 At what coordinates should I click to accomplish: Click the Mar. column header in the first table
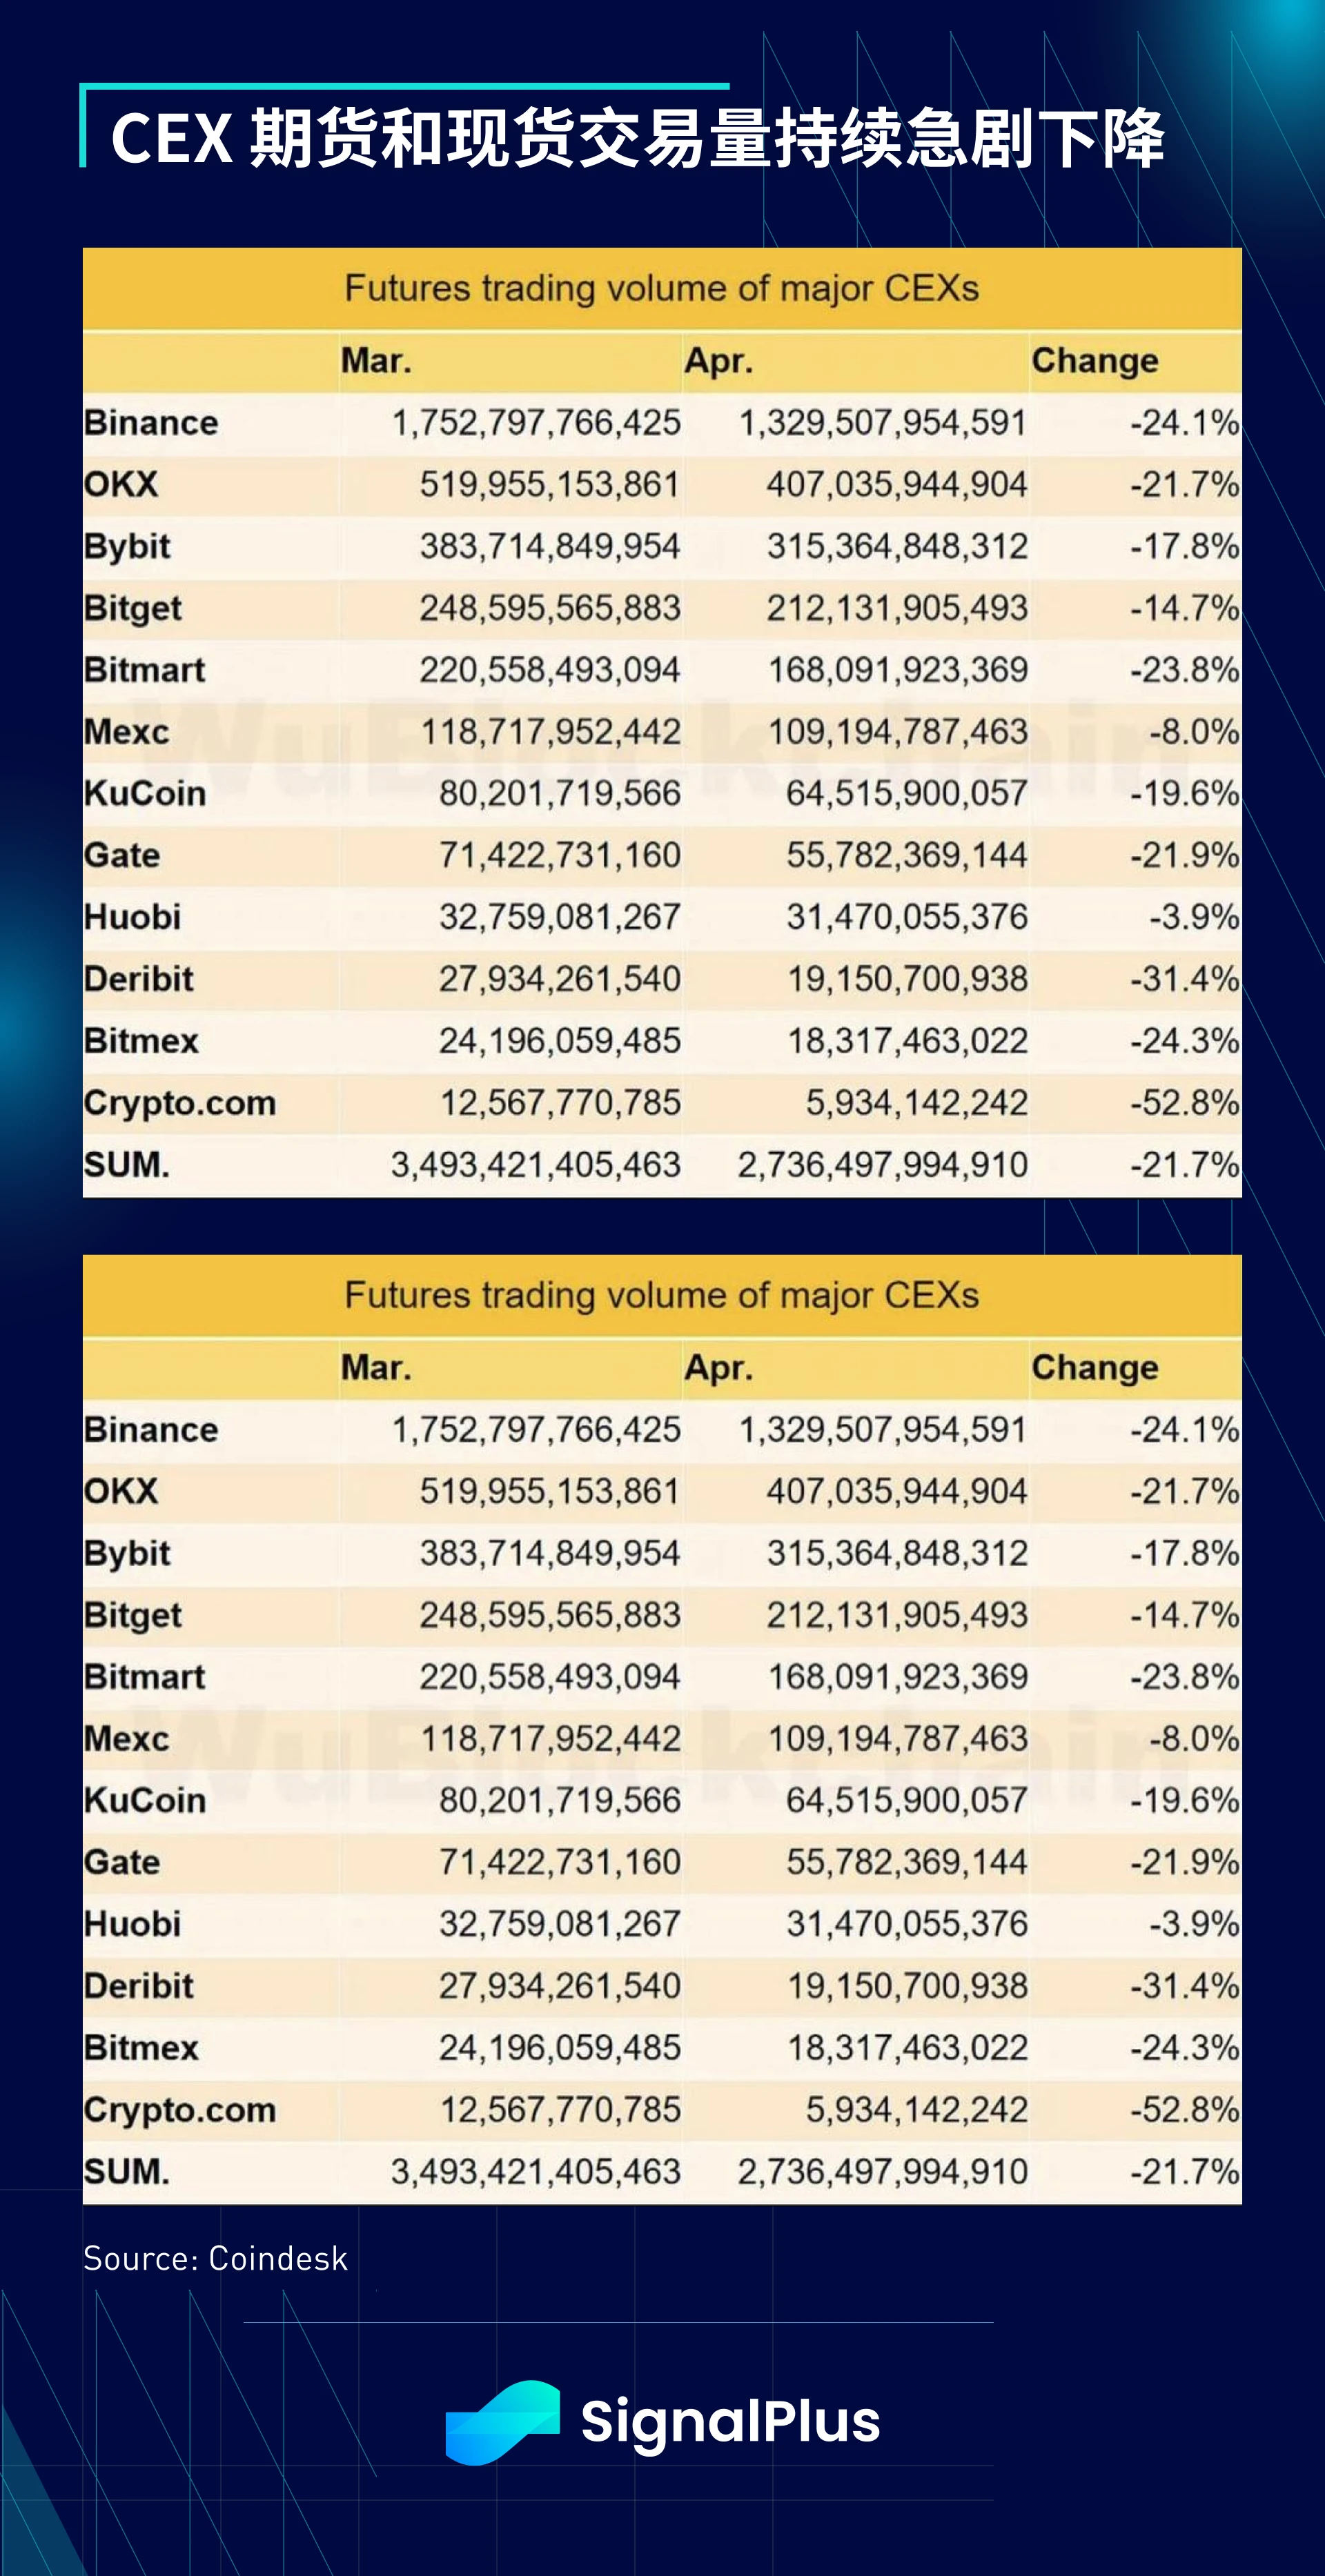[x=376, y=360]
